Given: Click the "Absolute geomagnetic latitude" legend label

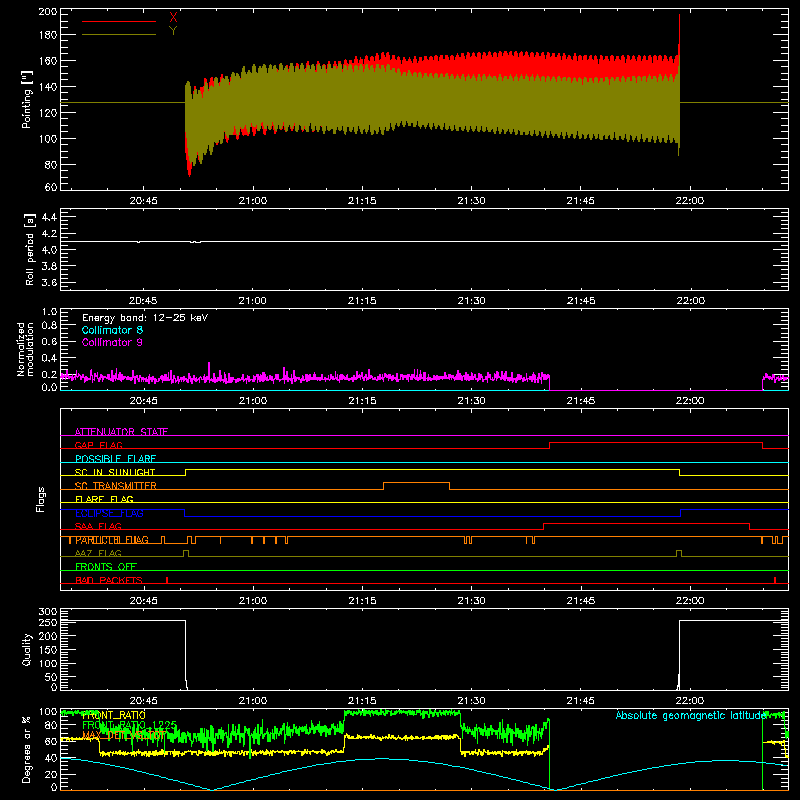Looking at the screenshot, I should [691, 716].
